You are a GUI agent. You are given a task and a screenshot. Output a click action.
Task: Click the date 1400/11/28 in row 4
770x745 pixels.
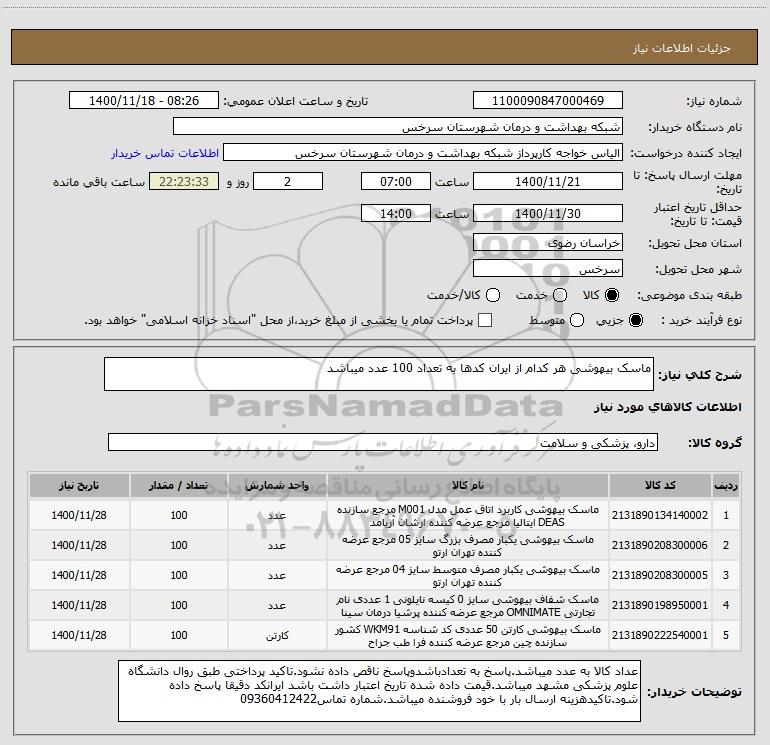[x=79, y=605]
